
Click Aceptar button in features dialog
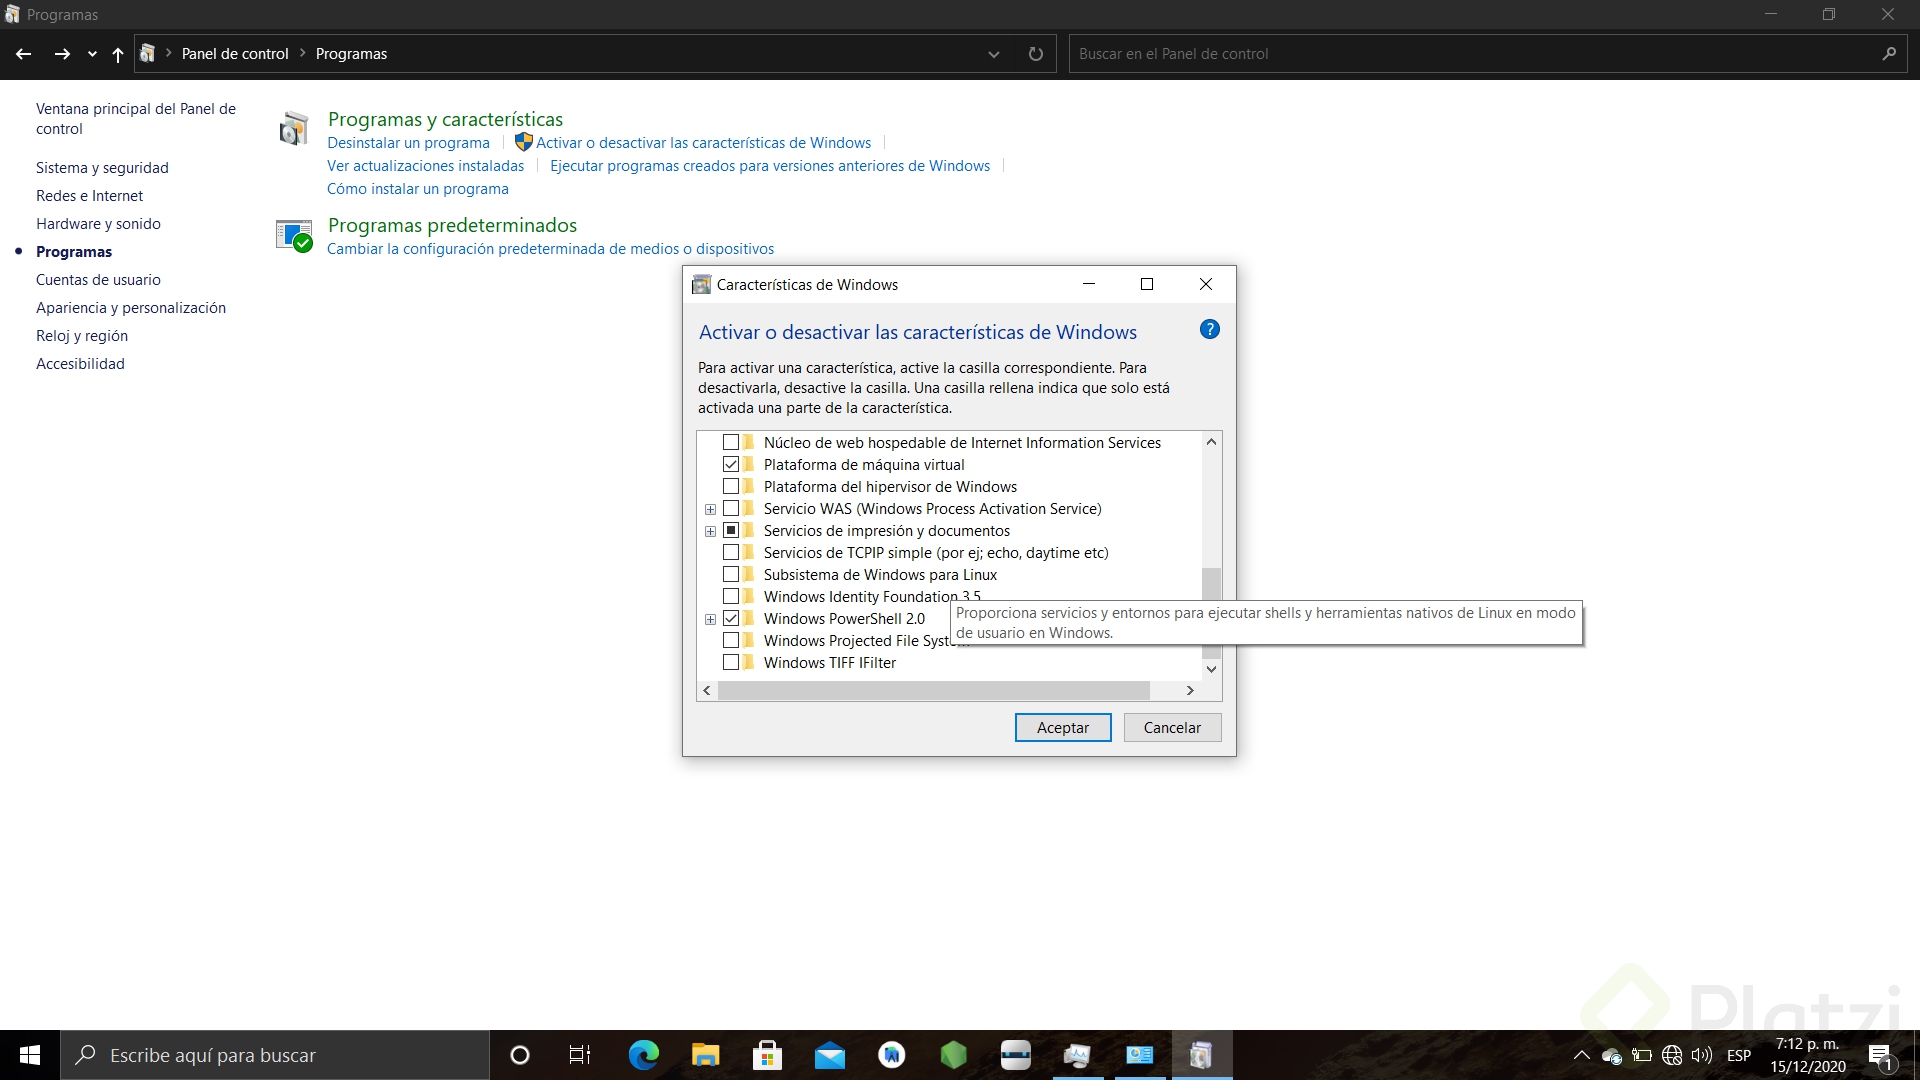1063,728
